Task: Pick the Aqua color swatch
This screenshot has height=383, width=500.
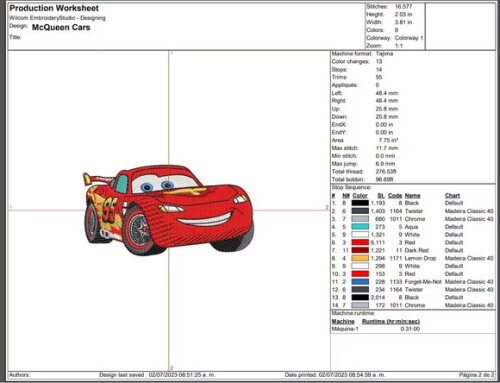Action: coord(360,227)
